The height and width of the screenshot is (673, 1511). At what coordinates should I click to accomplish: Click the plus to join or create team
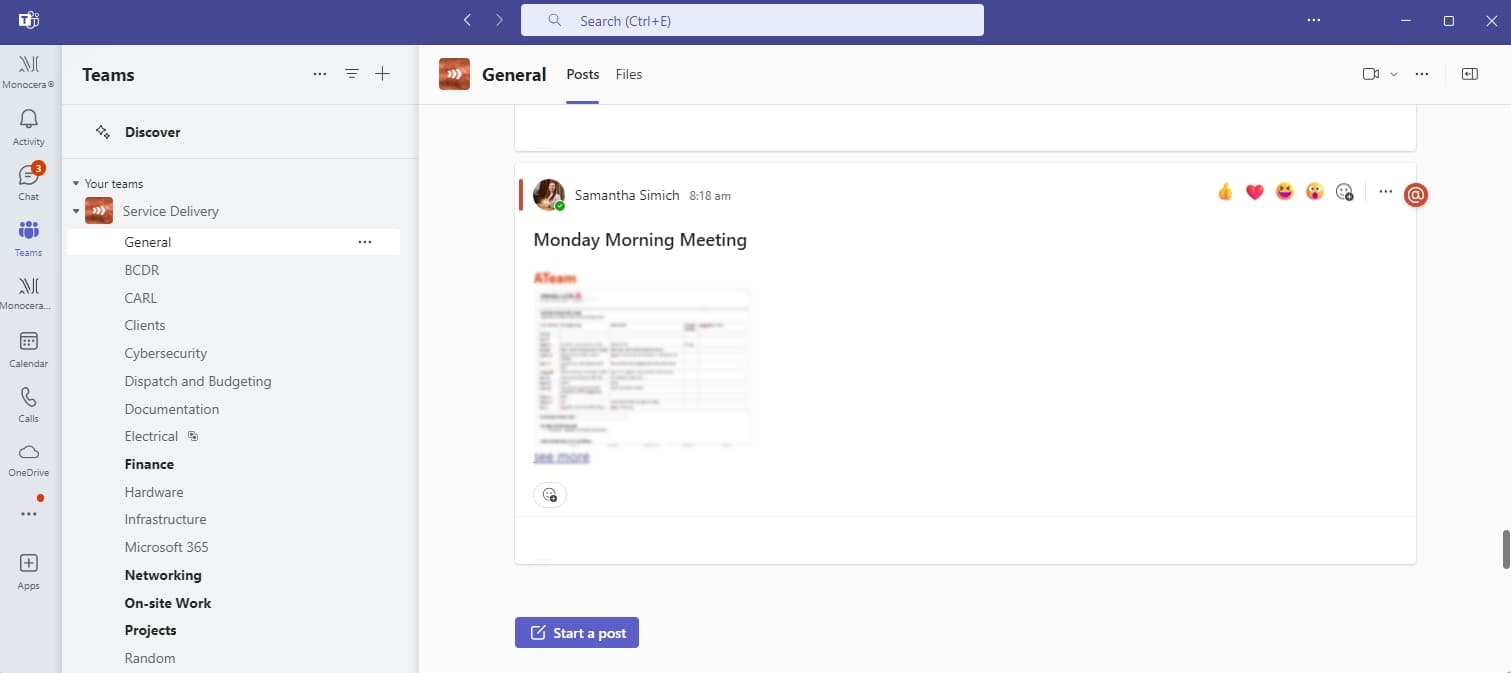click(x=382, y=74)
